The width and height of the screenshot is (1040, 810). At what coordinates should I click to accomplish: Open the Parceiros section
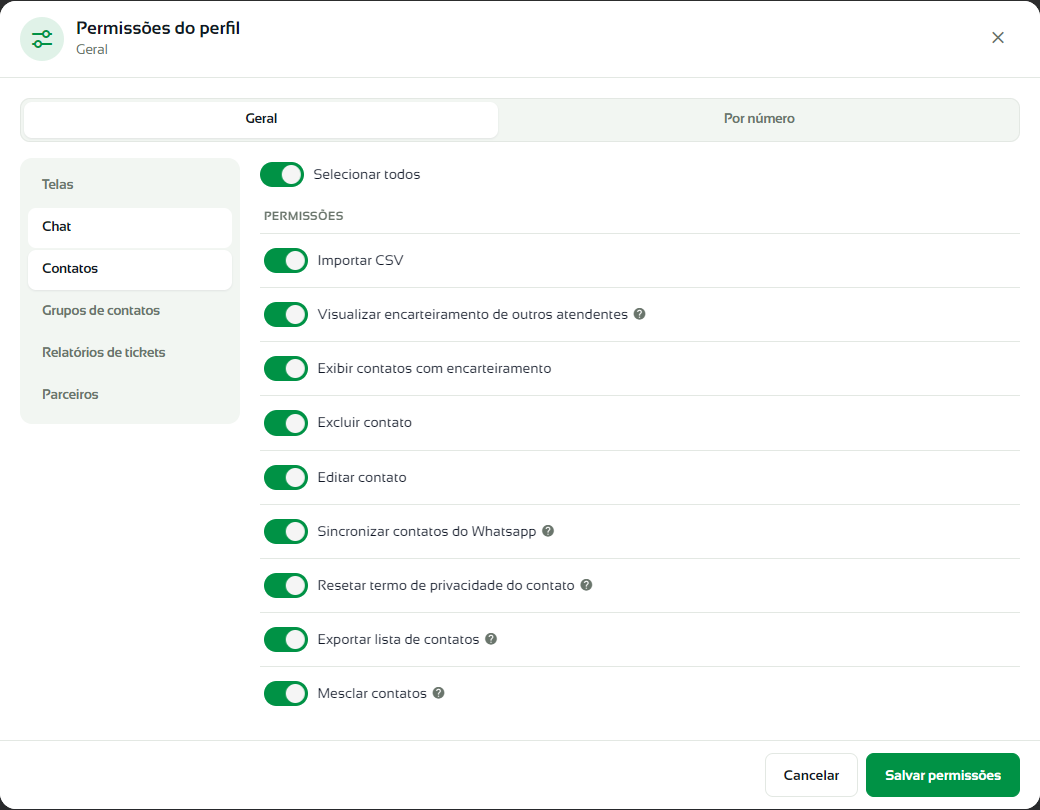coord(130,394)
